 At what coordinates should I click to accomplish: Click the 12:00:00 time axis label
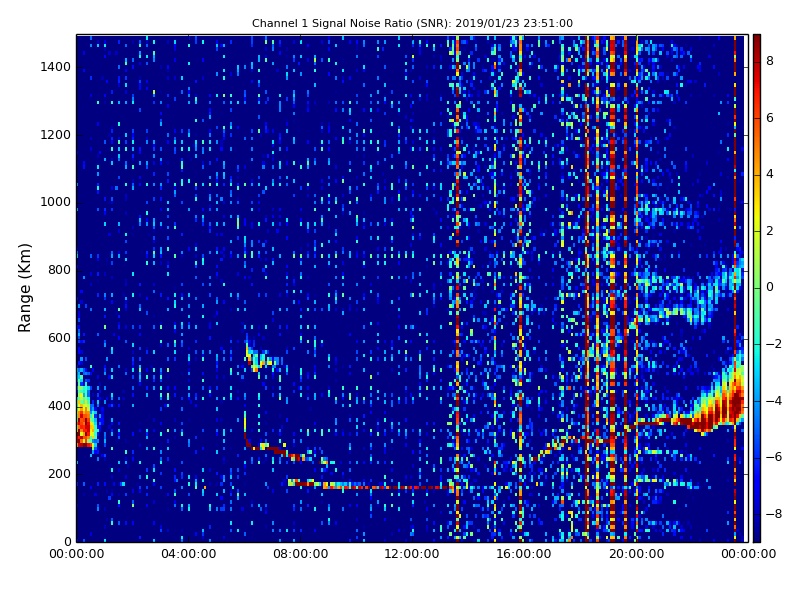click(x=412, y=554)
